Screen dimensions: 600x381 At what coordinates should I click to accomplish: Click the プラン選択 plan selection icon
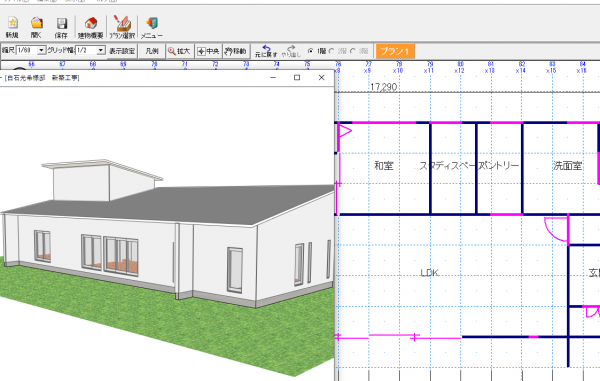(x=122, y=27)
